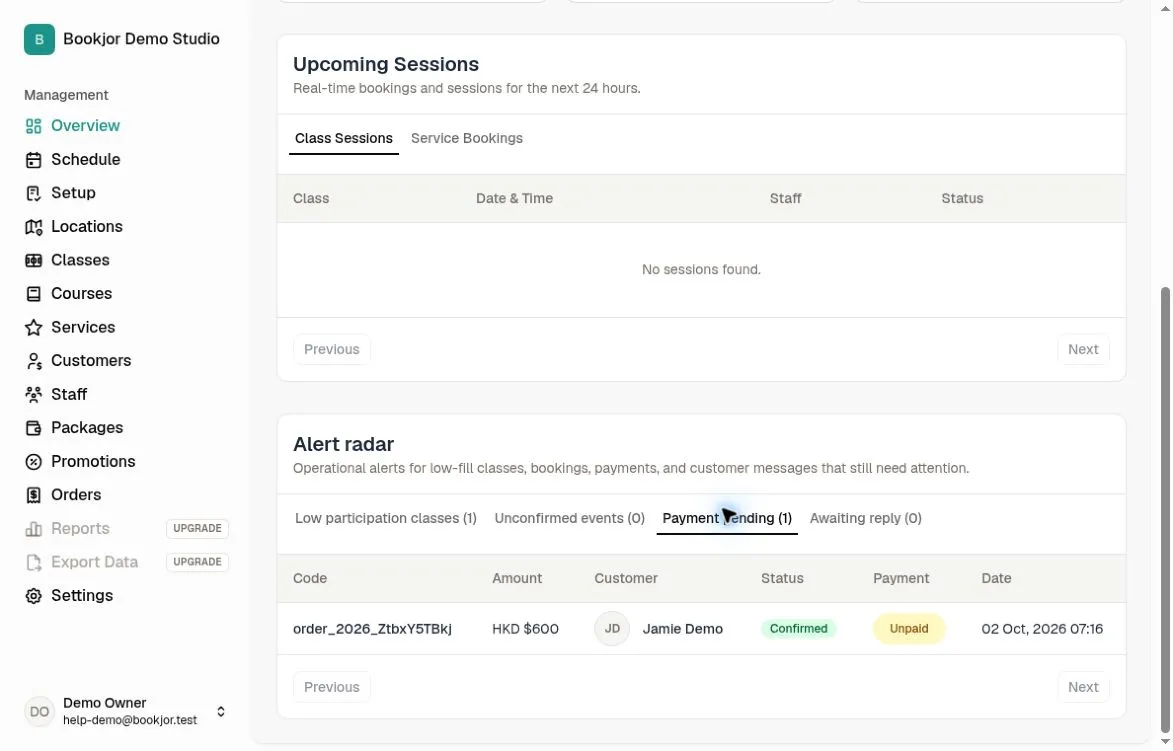Click Previous in Upcoming Sessions

(331, 349)
